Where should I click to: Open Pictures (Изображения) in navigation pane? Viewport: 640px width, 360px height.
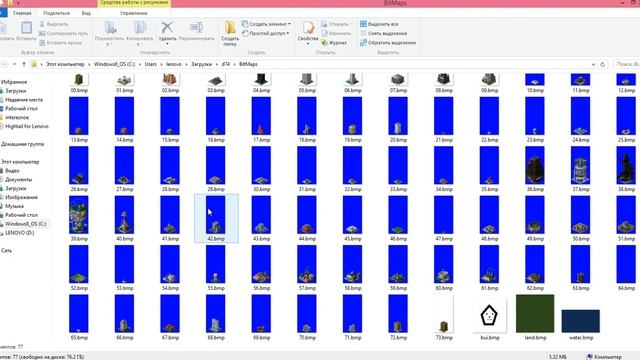[21, 197]
